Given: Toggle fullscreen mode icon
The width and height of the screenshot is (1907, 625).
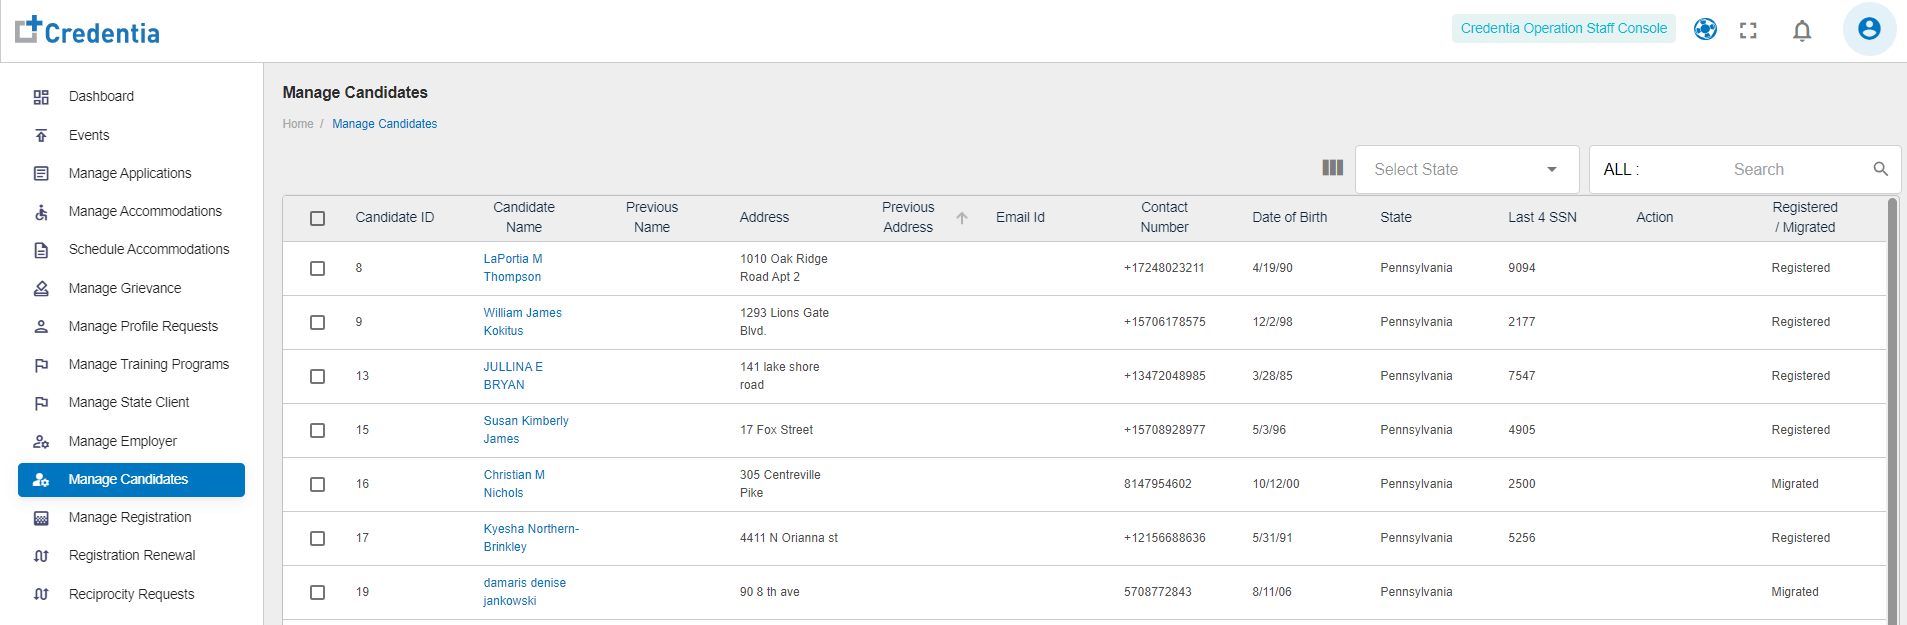Looking at the screenshot, I should [1748, 30].
